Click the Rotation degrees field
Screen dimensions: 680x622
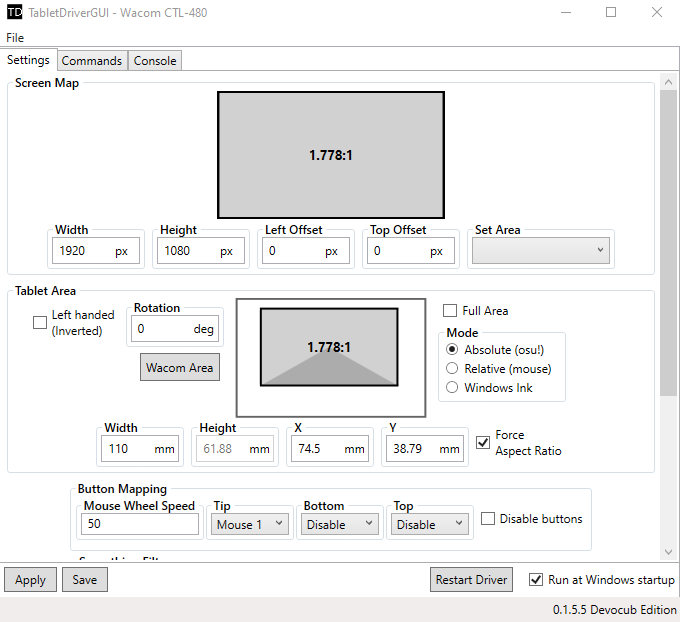pos(175,329)
